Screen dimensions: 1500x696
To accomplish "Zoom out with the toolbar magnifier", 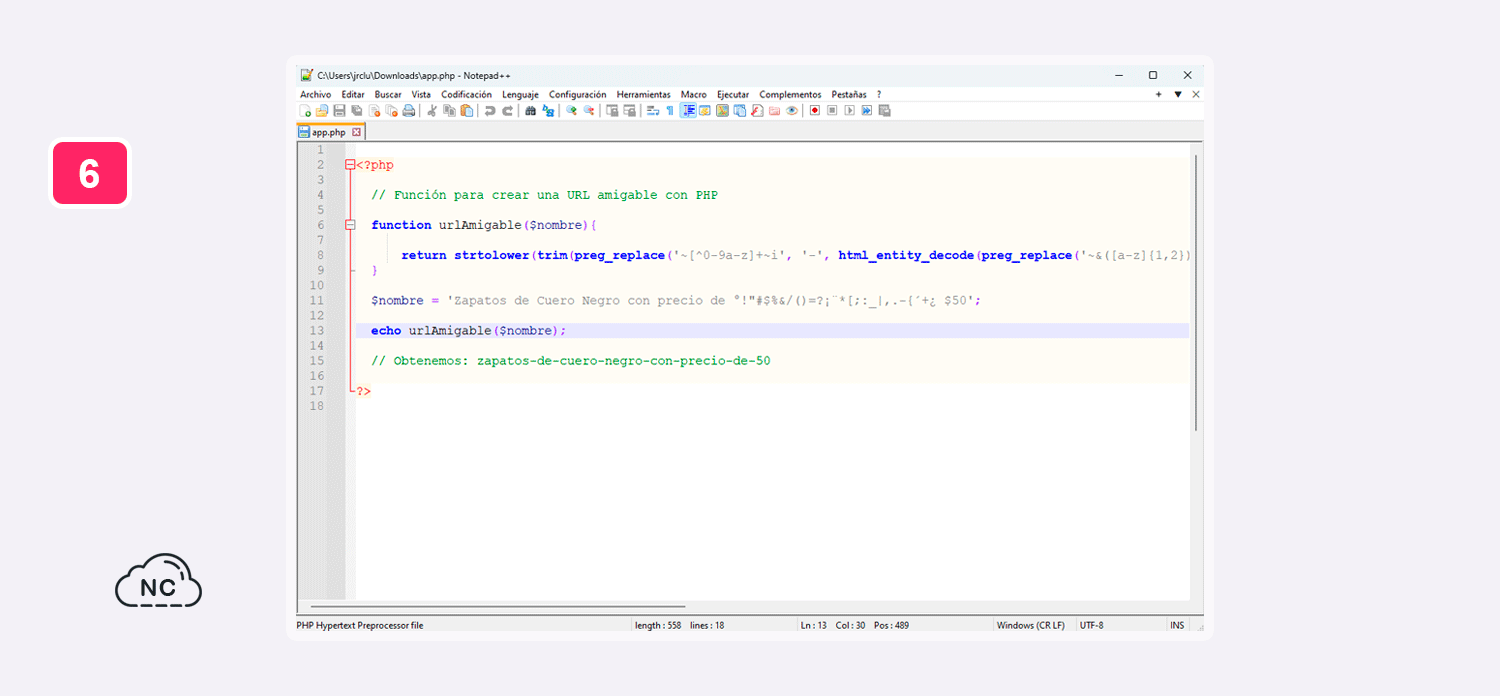I will (x=589, y=111).
